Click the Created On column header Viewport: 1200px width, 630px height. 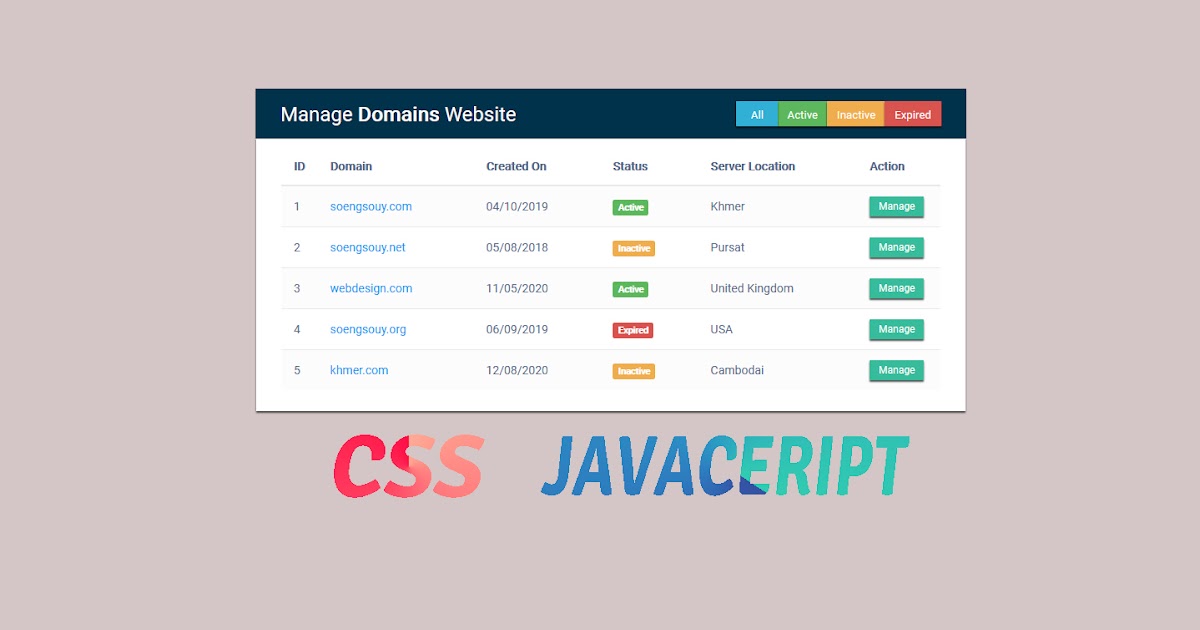(516, 167)
